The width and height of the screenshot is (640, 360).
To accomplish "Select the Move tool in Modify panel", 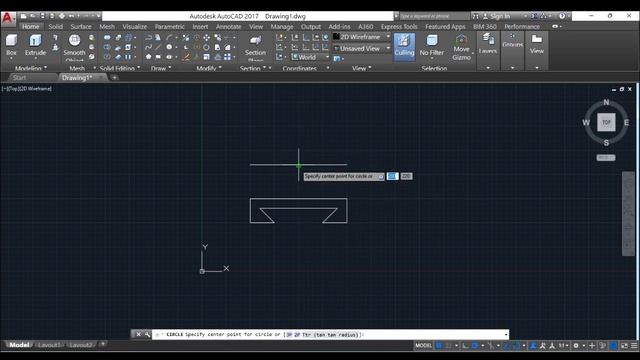I will click(207, 37).
